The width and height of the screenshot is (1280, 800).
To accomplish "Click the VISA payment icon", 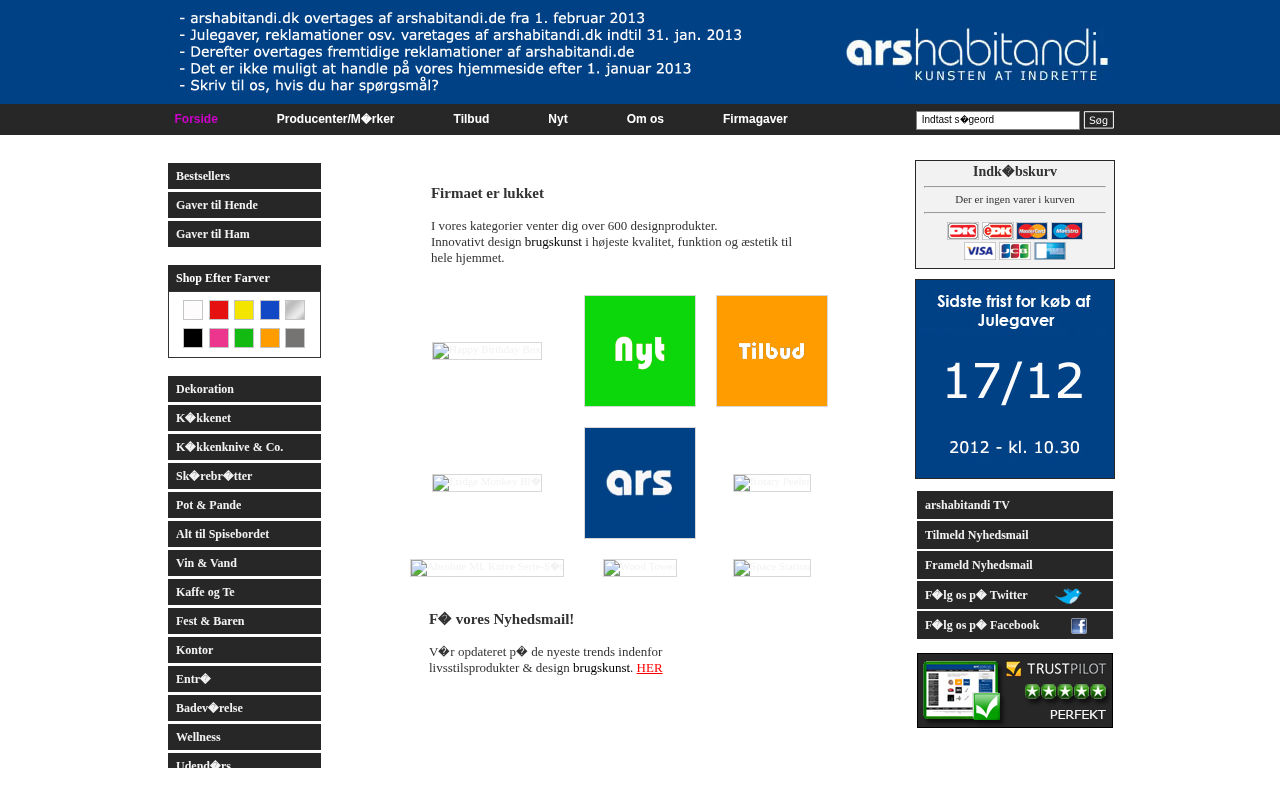I will (980, 251).
